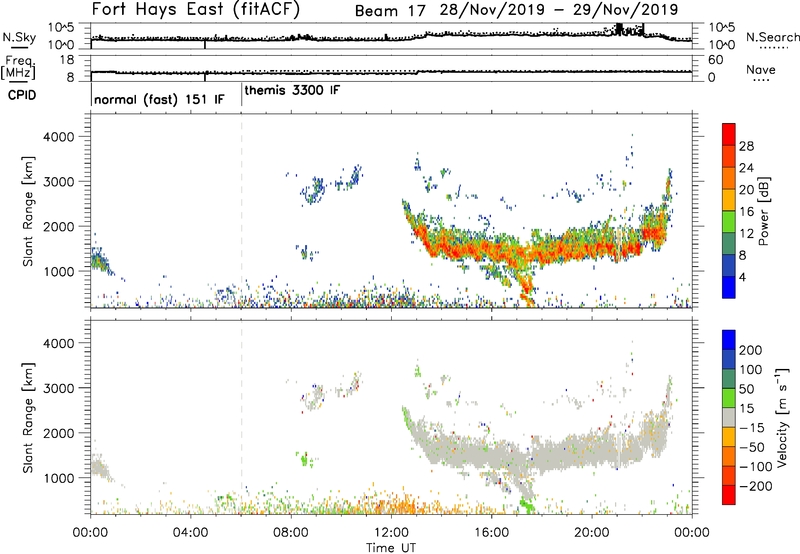Click the '16:00' time axis tick label

pyautogui.click(x=491, y=533)
